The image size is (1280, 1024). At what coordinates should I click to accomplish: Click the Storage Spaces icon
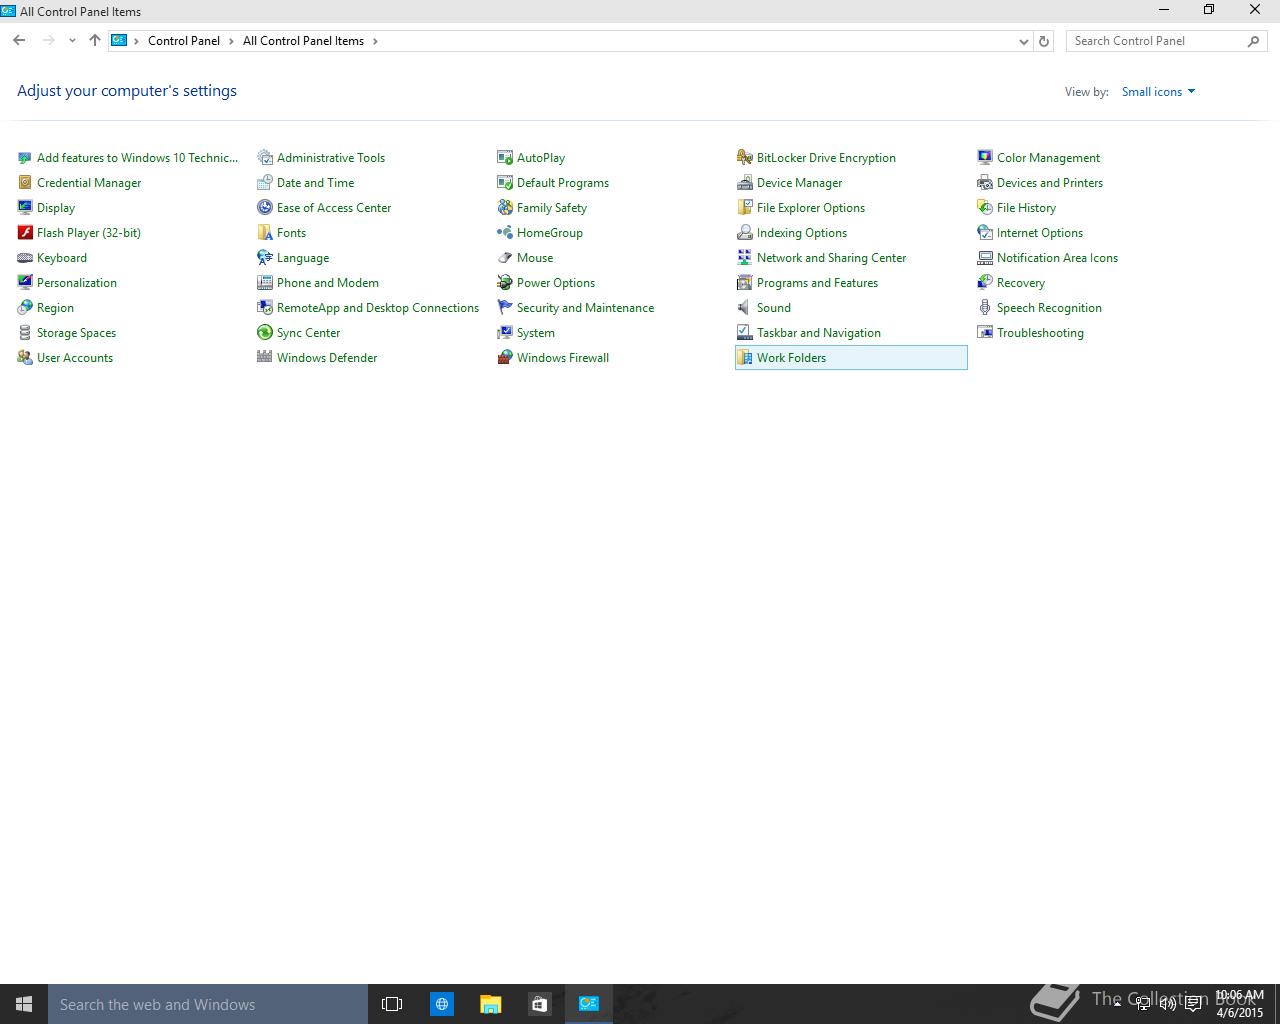pyautogui.click(x=25, y=332)
